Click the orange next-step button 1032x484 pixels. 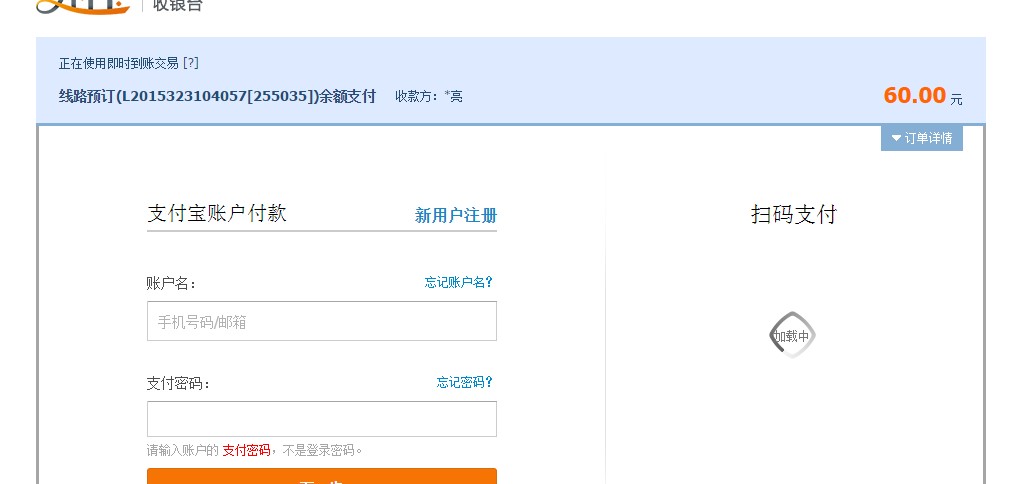pos(322,476)
